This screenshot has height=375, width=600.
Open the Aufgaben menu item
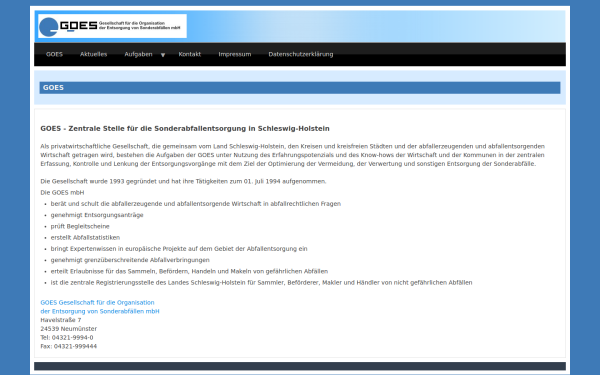click(138, 54)
